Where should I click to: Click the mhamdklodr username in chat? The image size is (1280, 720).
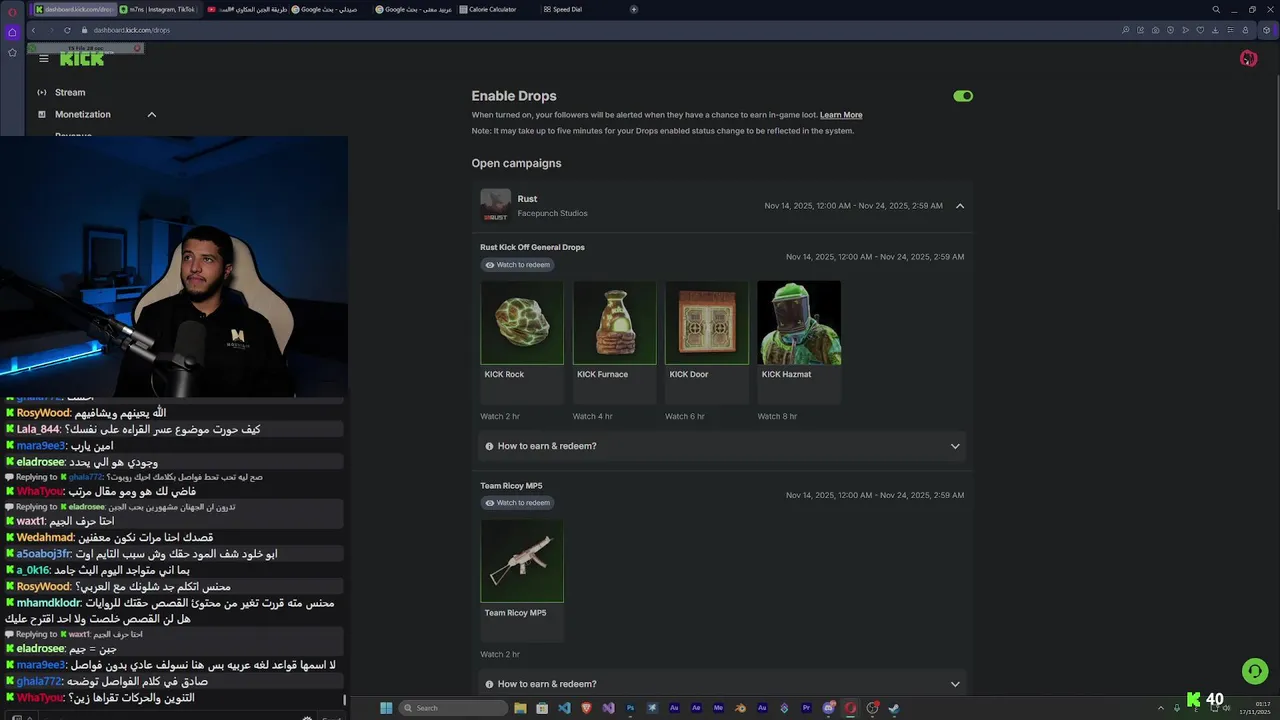pos(49,603)
